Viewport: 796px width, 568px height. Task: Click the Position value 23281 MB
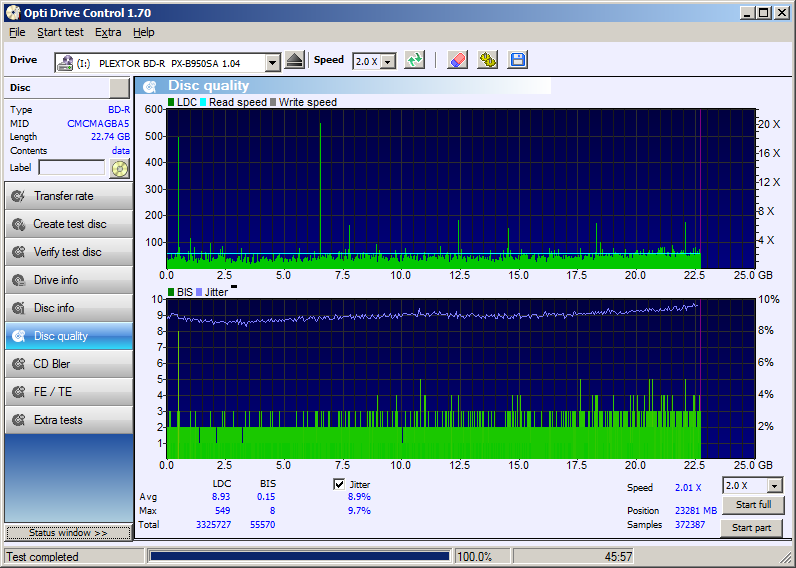695,511
